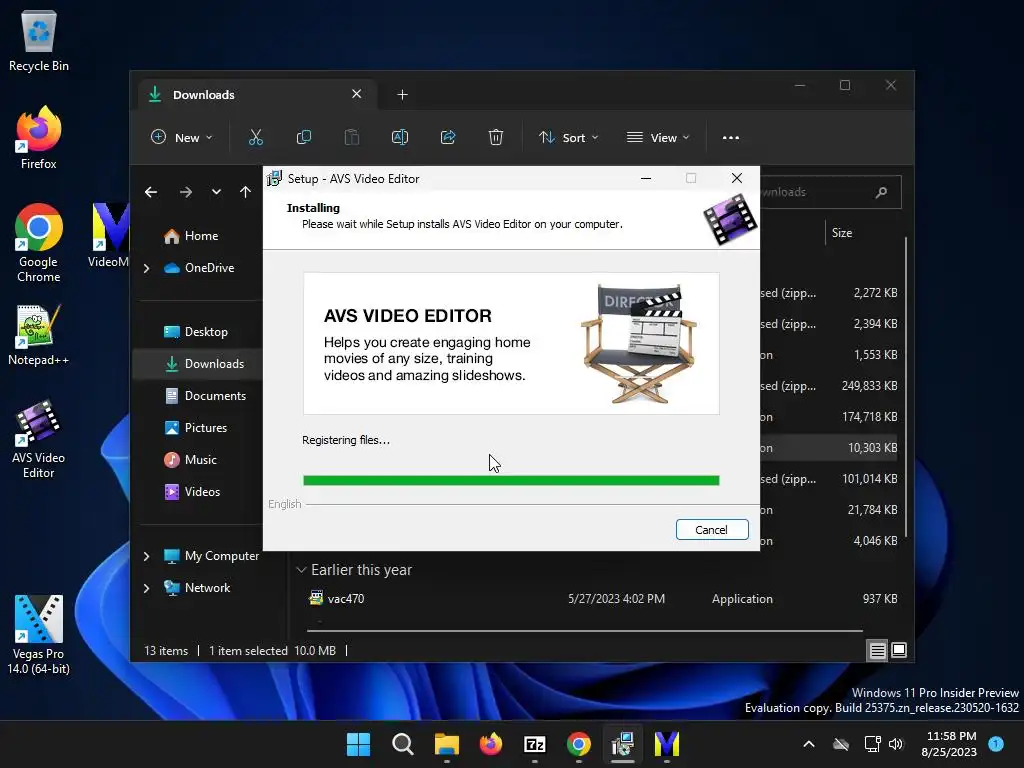Viewport: 1024px width, 768px height.
Task: Select the file sized 10,303 KB
Action: [x=872, y=448]
